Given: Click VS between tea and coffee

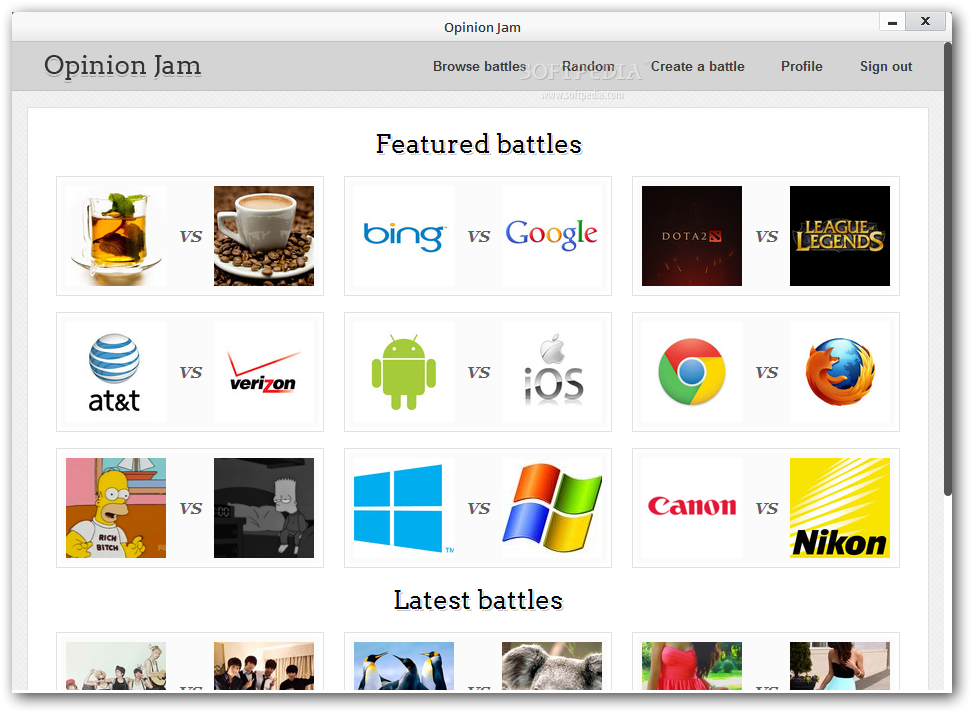Looking at the screenshot, I should click(190, 236).
